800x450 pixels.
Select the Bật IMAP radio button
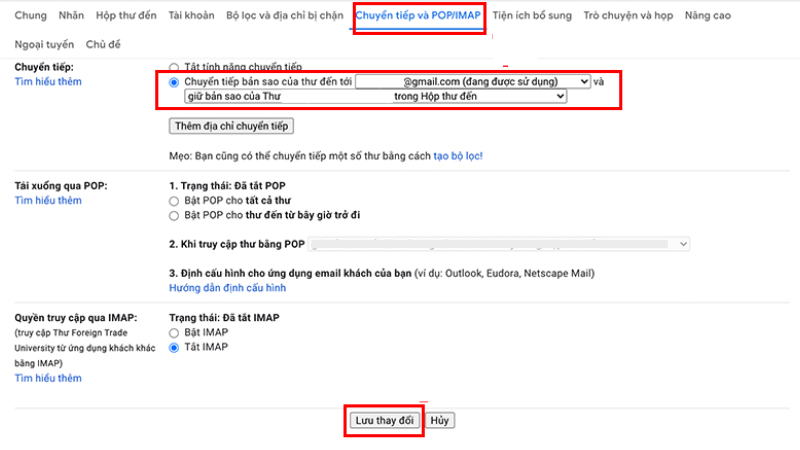174,333
